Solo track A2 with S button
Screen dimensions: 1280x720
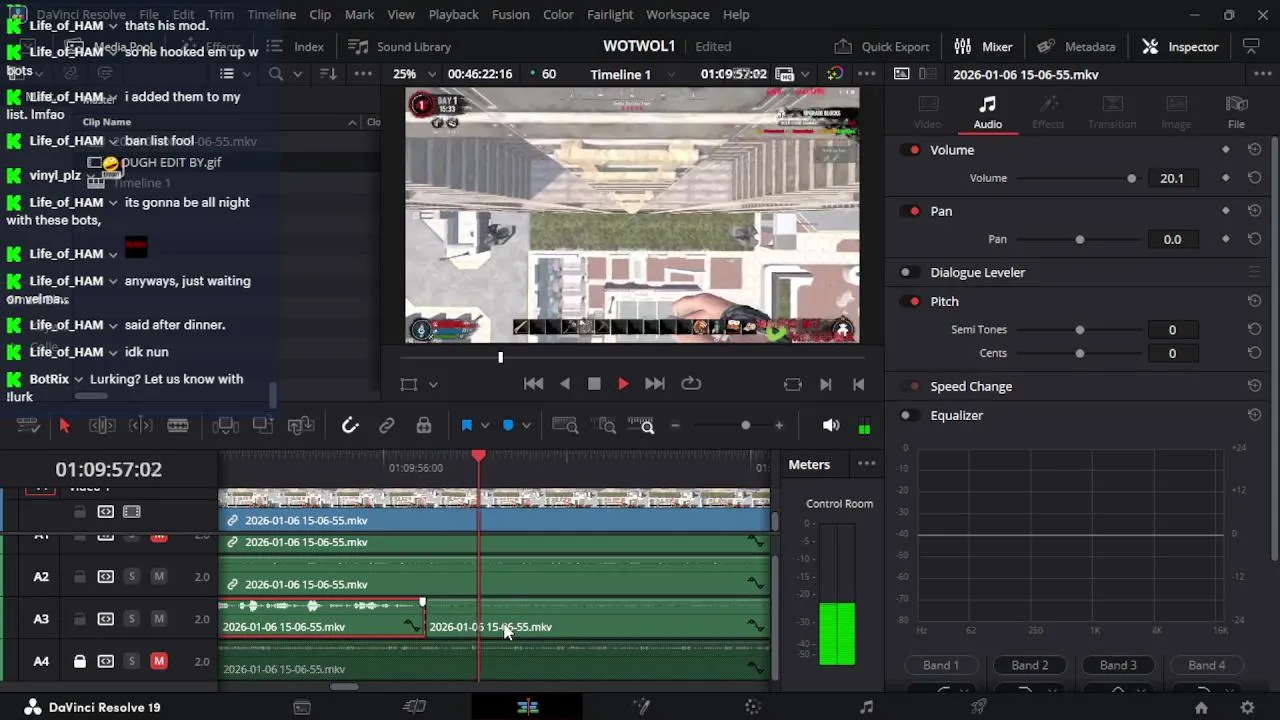click(131, 577)
